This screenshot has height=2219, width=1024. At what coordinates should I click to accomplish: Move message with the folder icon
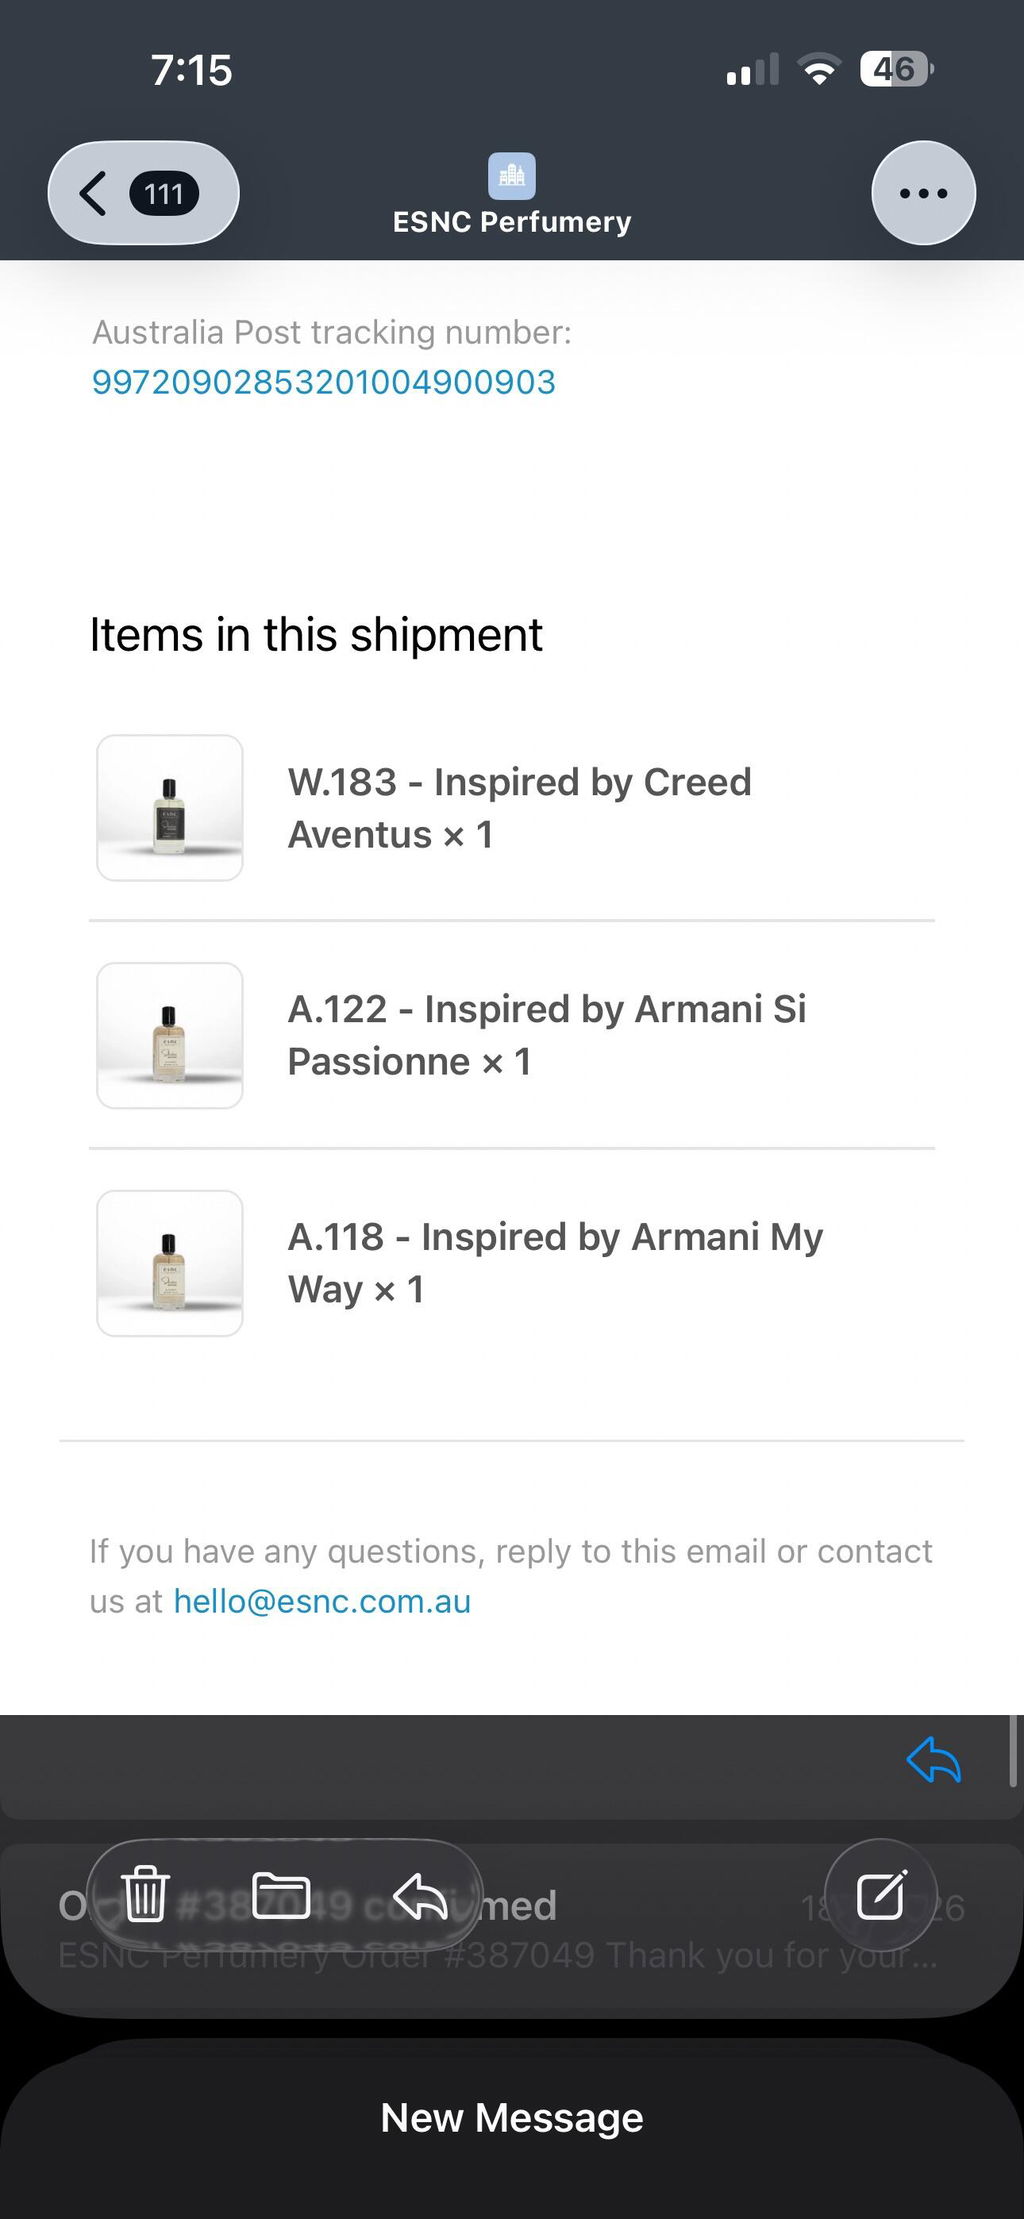click(281, 1895)
